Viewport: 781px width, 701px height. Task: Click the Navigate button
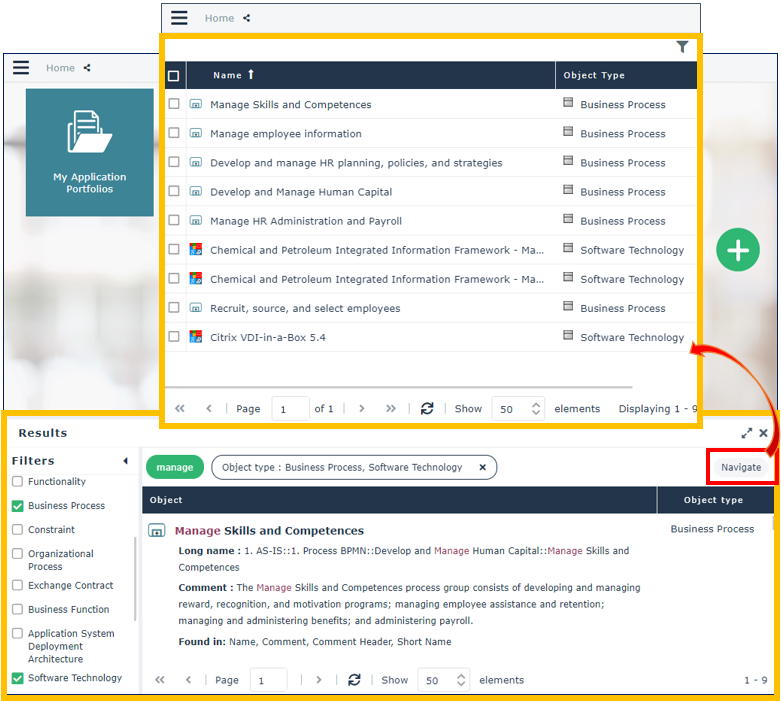point(741,467)
